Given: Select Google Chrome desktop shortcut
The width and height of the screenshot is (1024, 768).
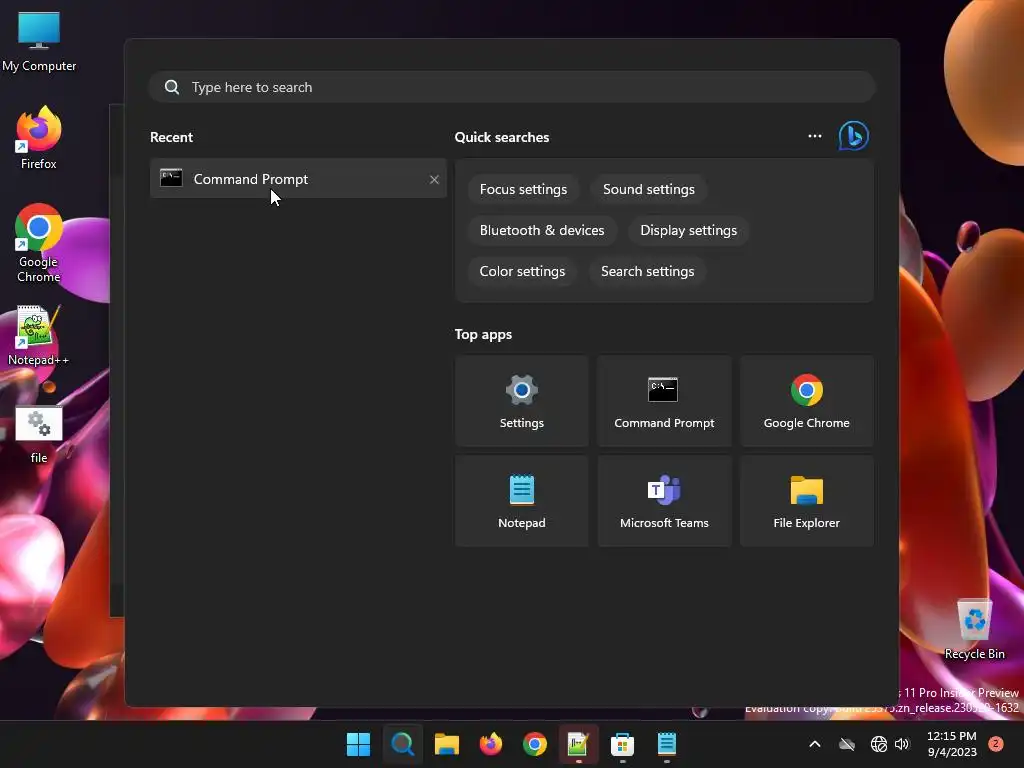Looking at the screenshot, I should pyautogui.click(x=39, y=244).
